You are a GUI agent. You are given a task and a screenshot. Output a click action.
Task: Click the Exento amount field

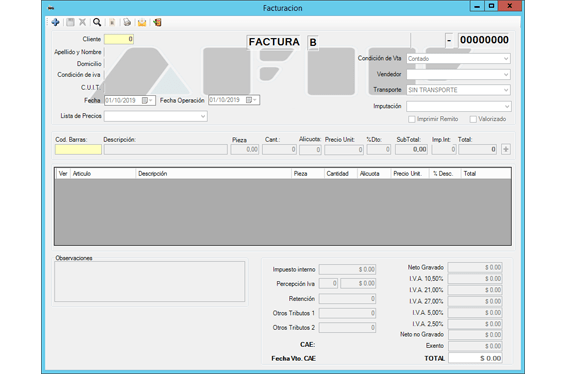(475, 346)
